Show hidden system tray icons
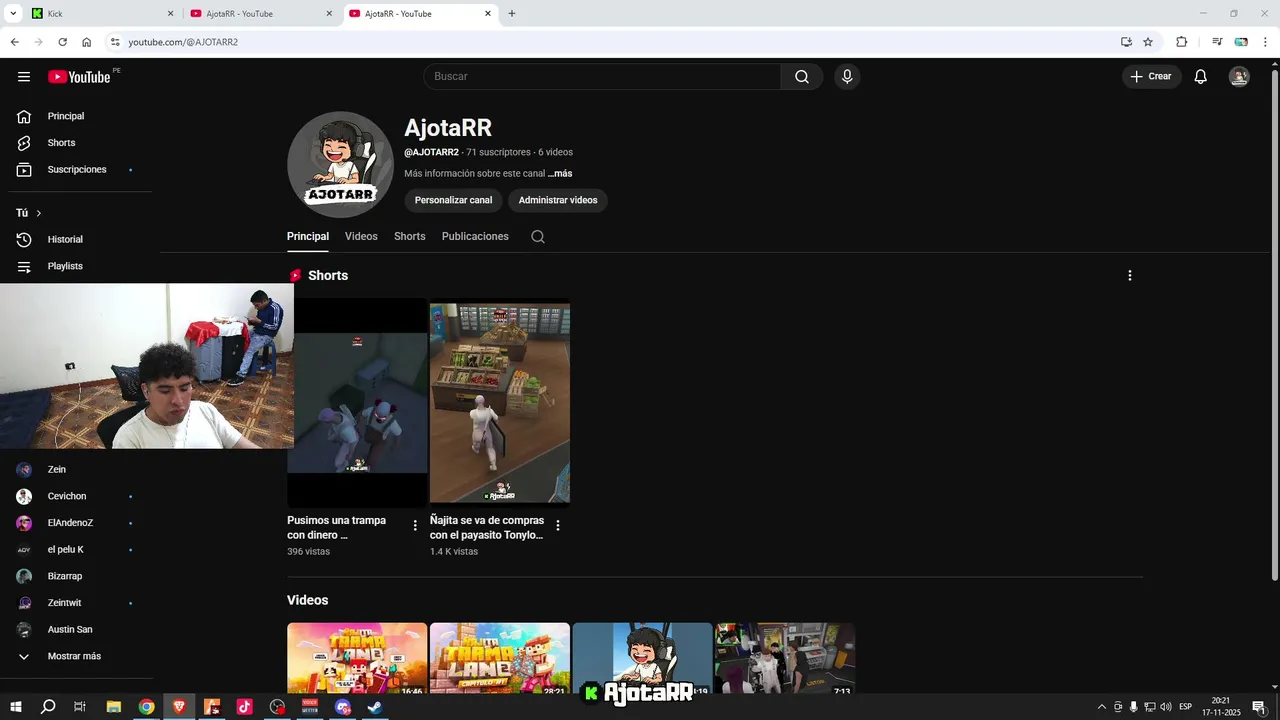The width and height of the screenshot is (1280, 720). pos(1102,707)
